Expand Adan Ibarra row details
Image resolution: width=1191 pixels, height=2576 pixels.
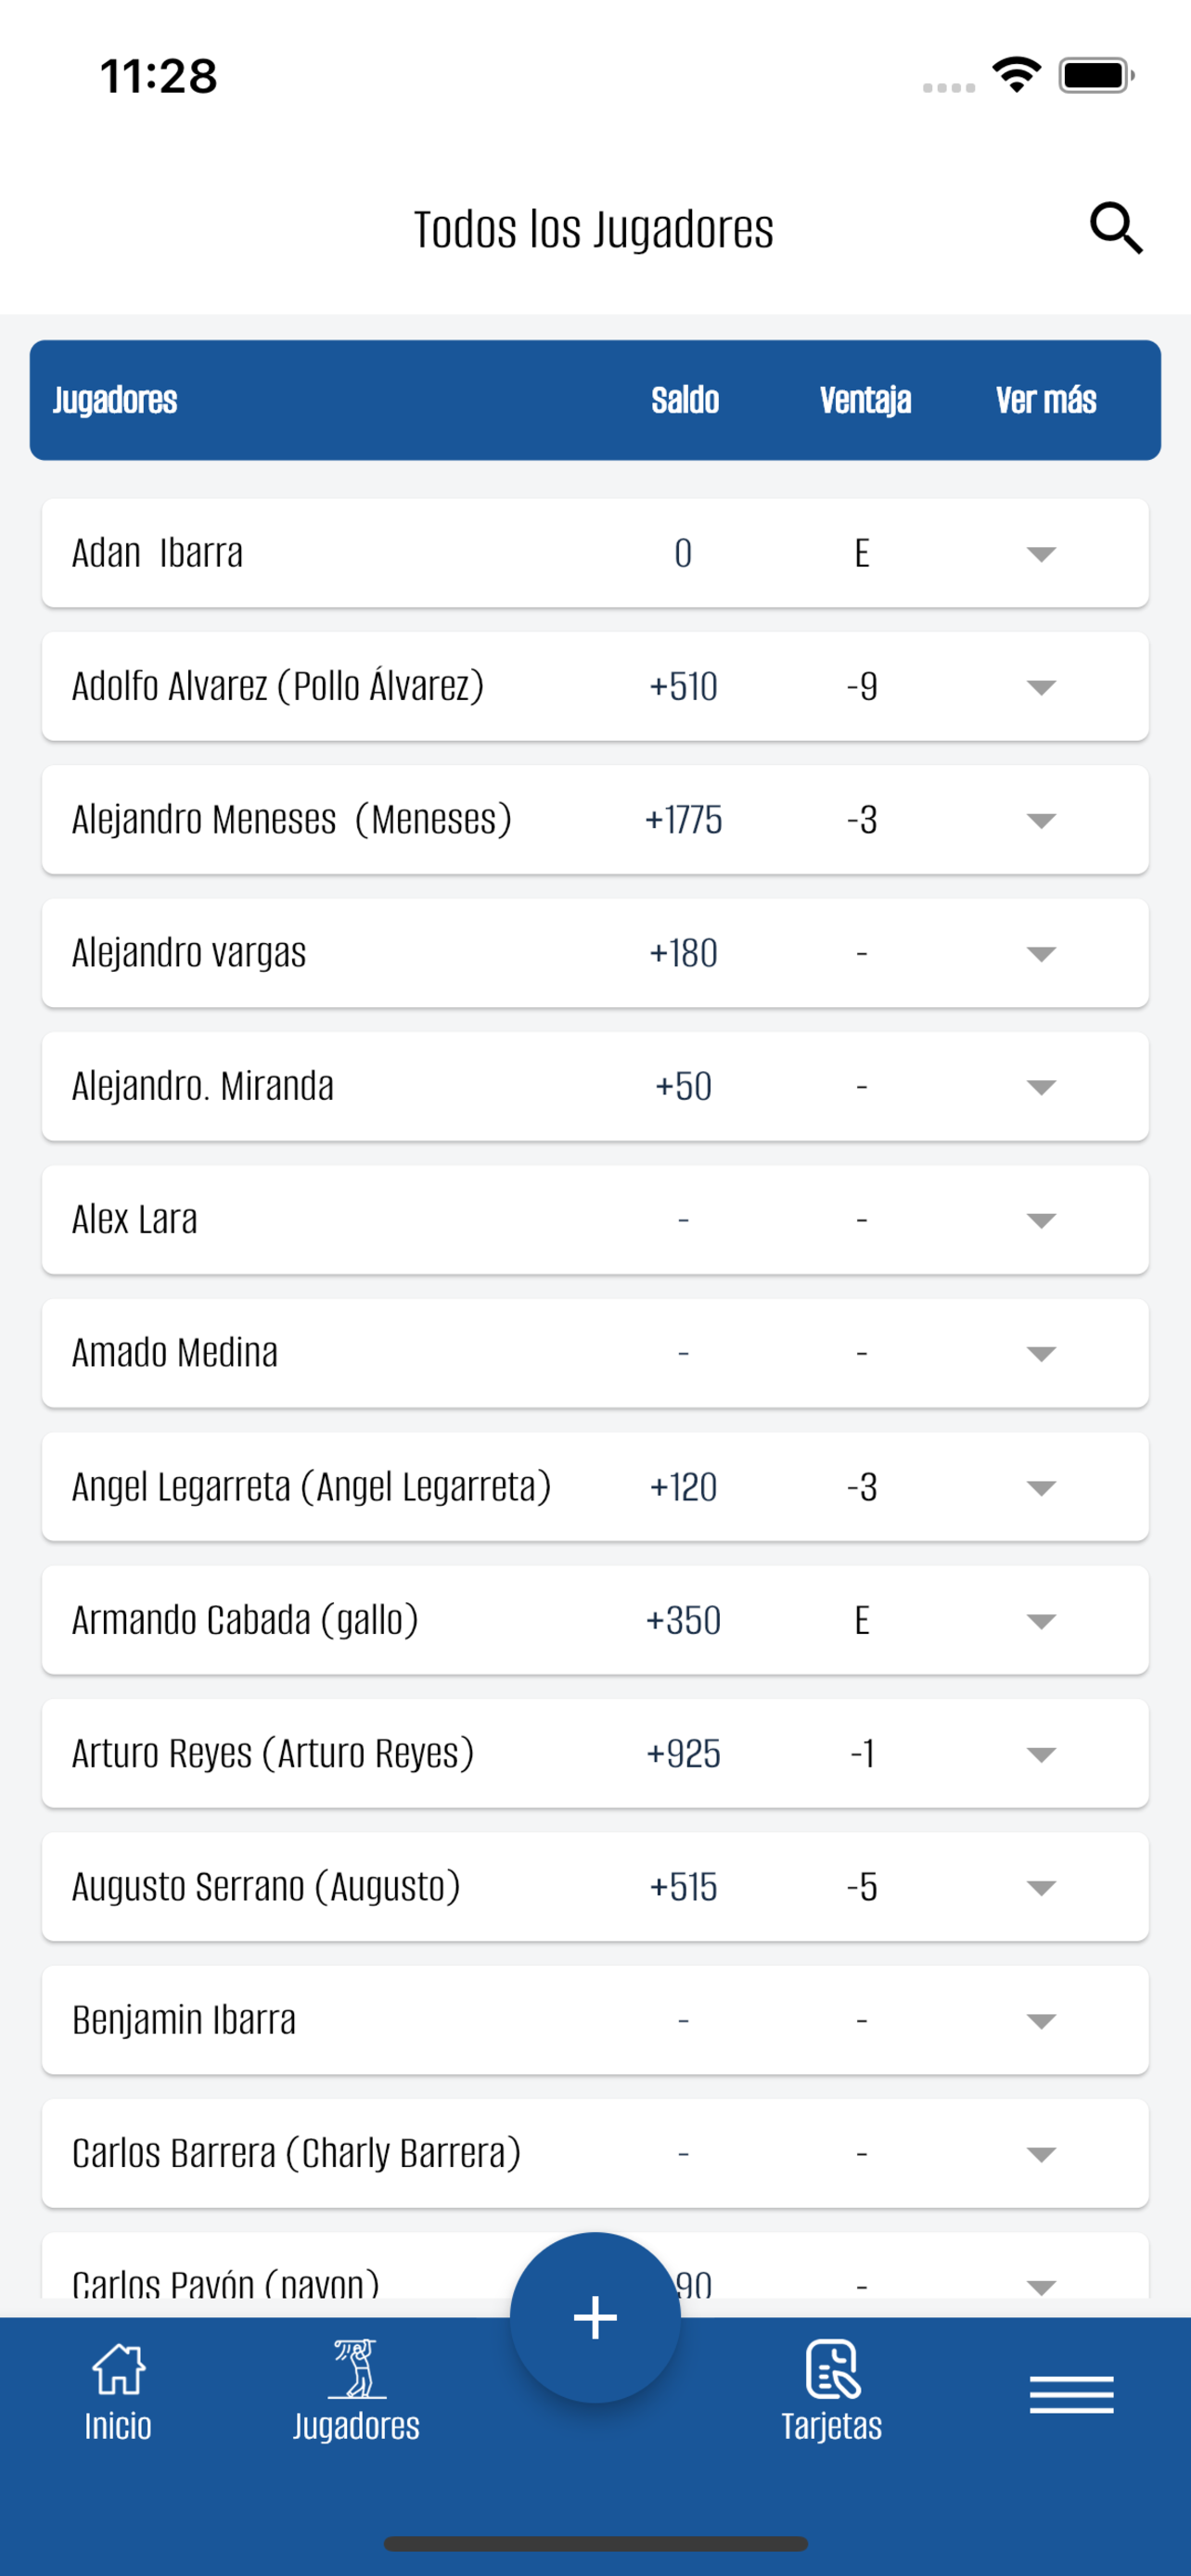click(x=1041, y=554)
